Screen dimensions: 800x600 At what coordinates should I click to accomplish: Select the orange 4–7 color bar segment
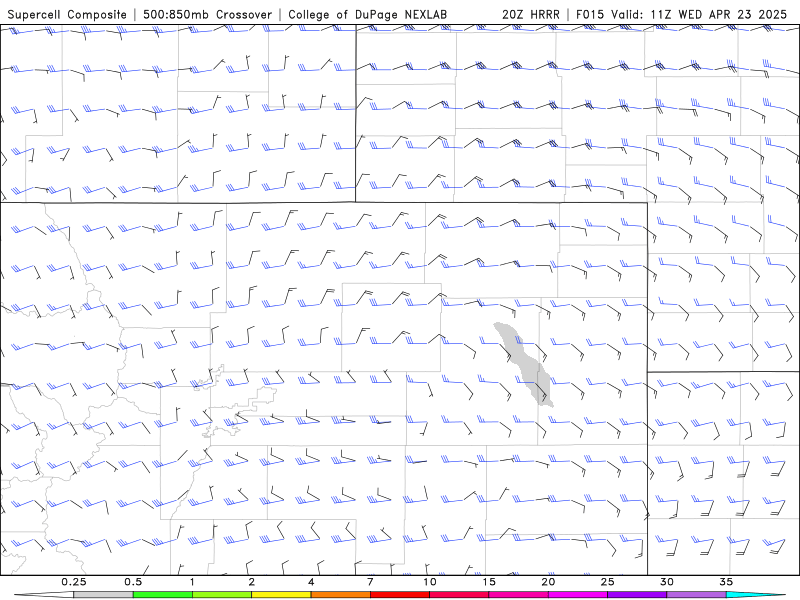click(x=340, y=595)
